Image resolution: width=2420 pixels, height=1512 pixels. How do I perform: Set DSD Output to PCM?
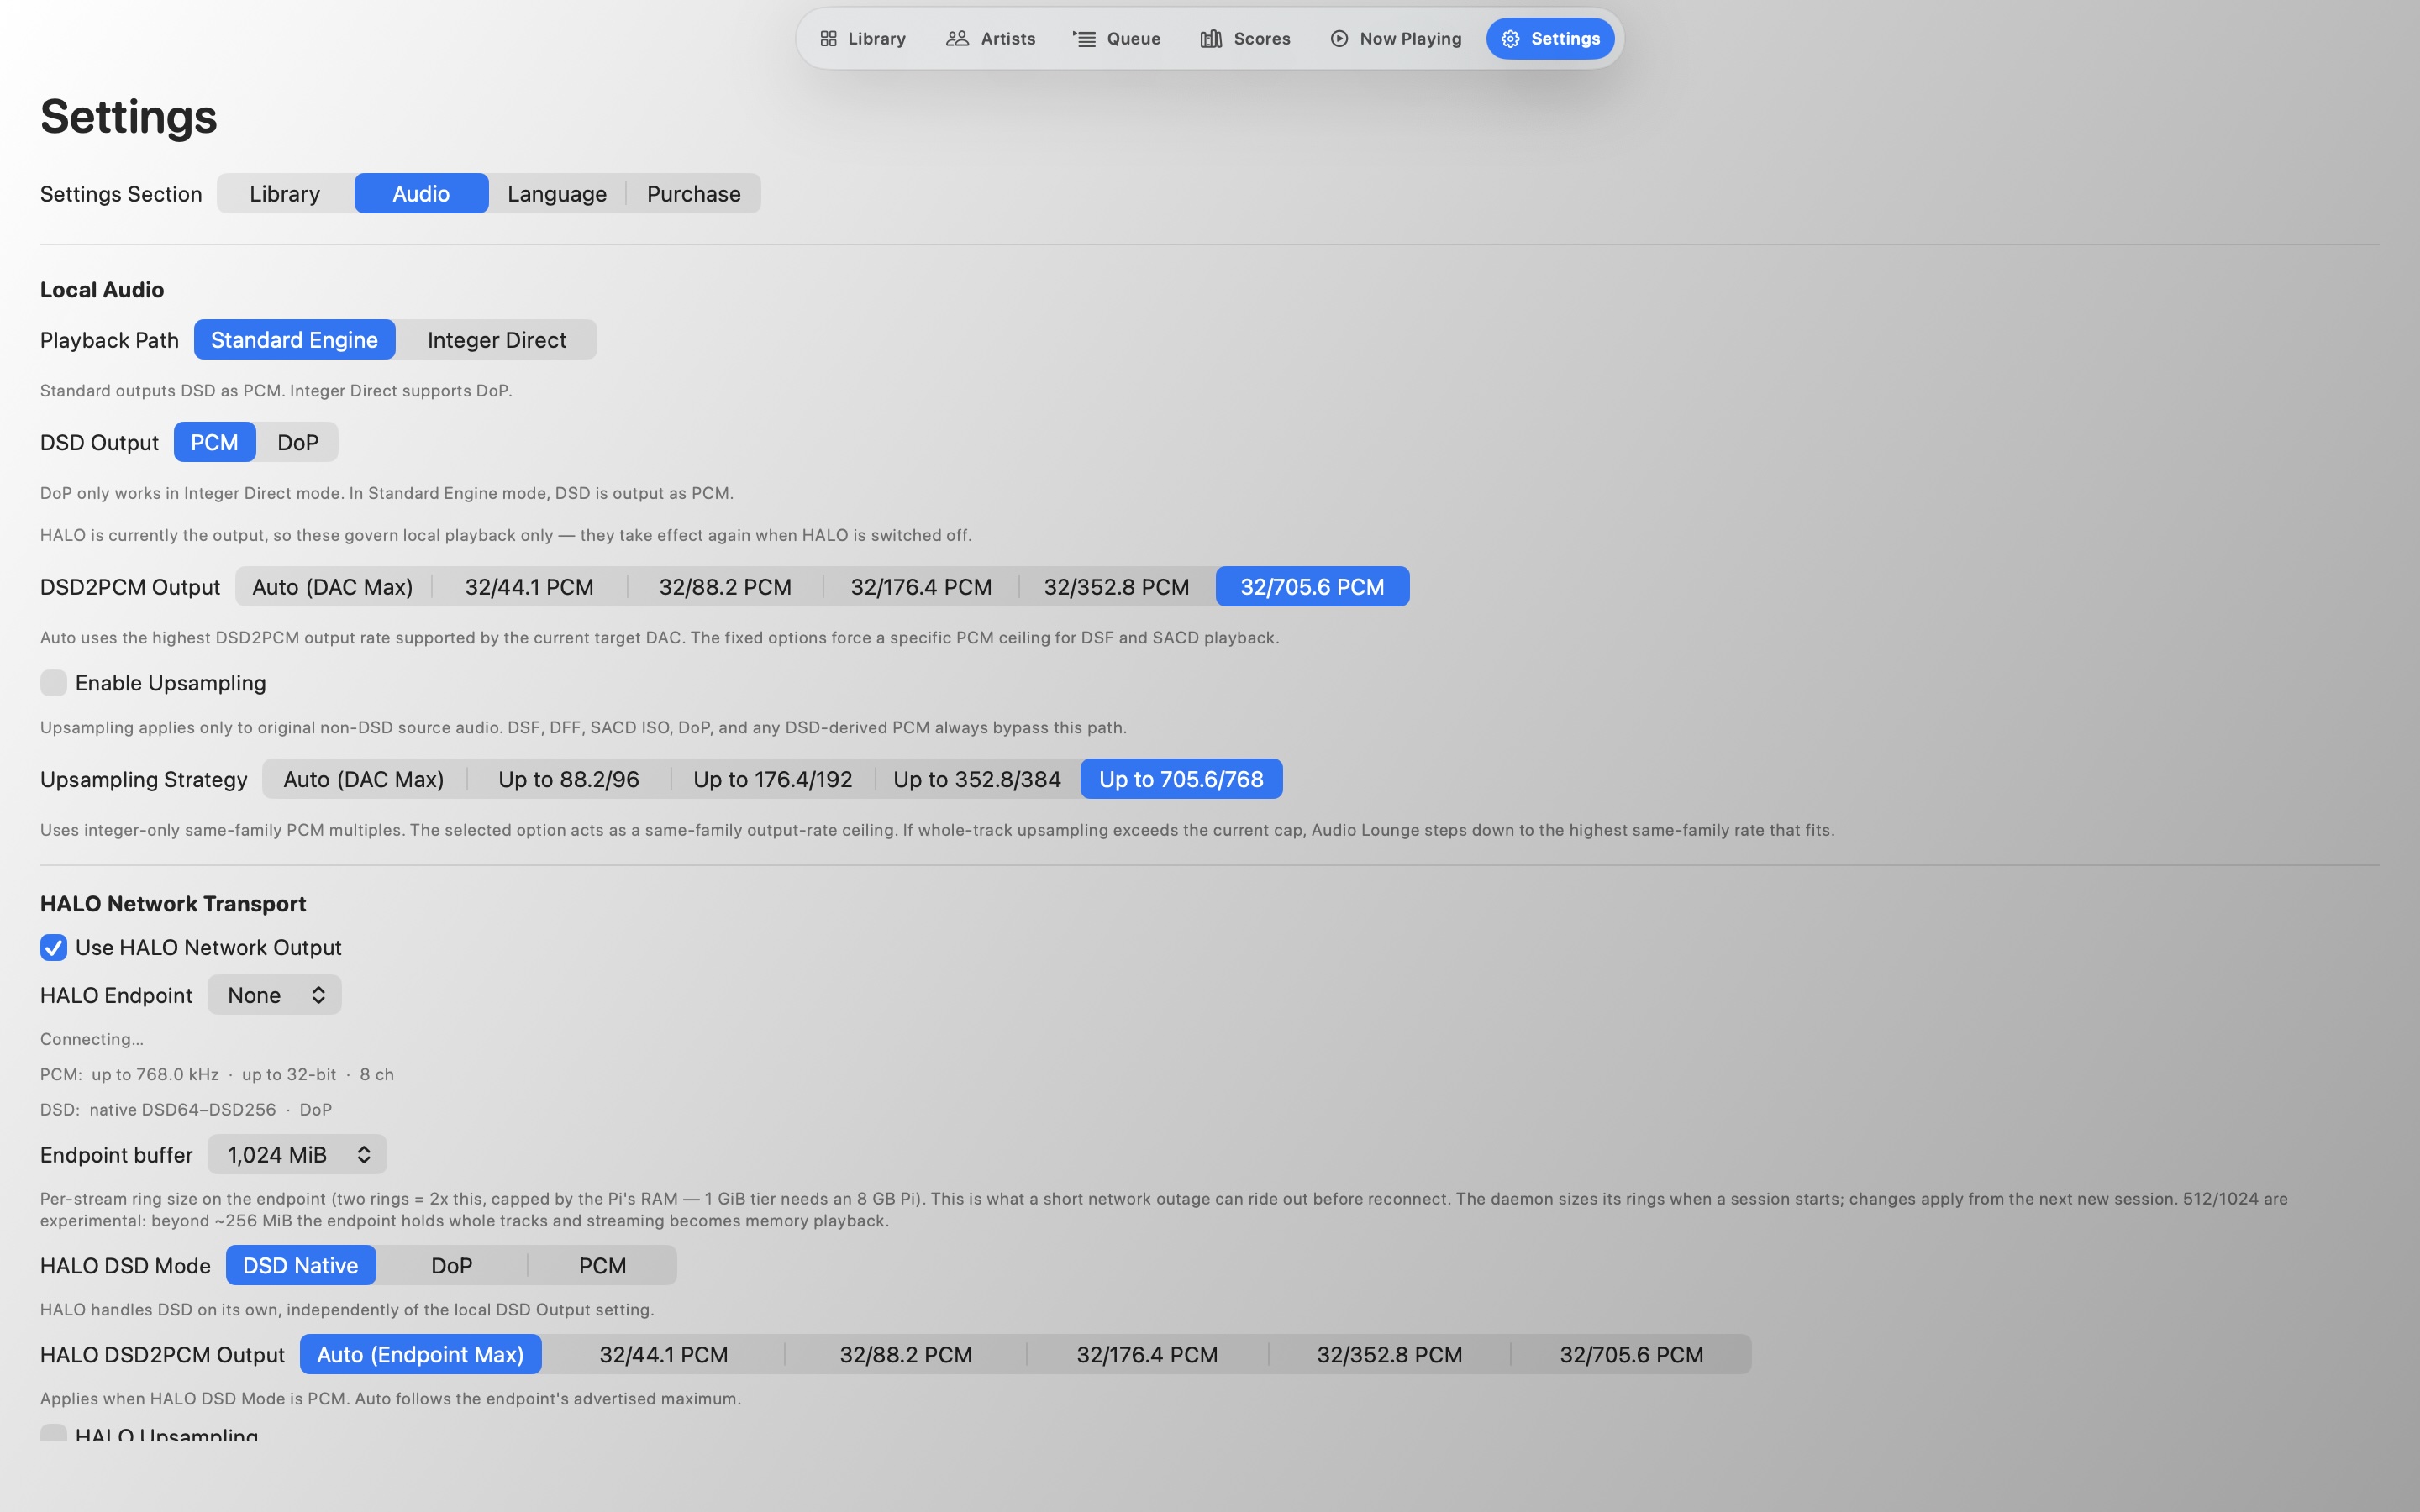(x=214, y=442)
